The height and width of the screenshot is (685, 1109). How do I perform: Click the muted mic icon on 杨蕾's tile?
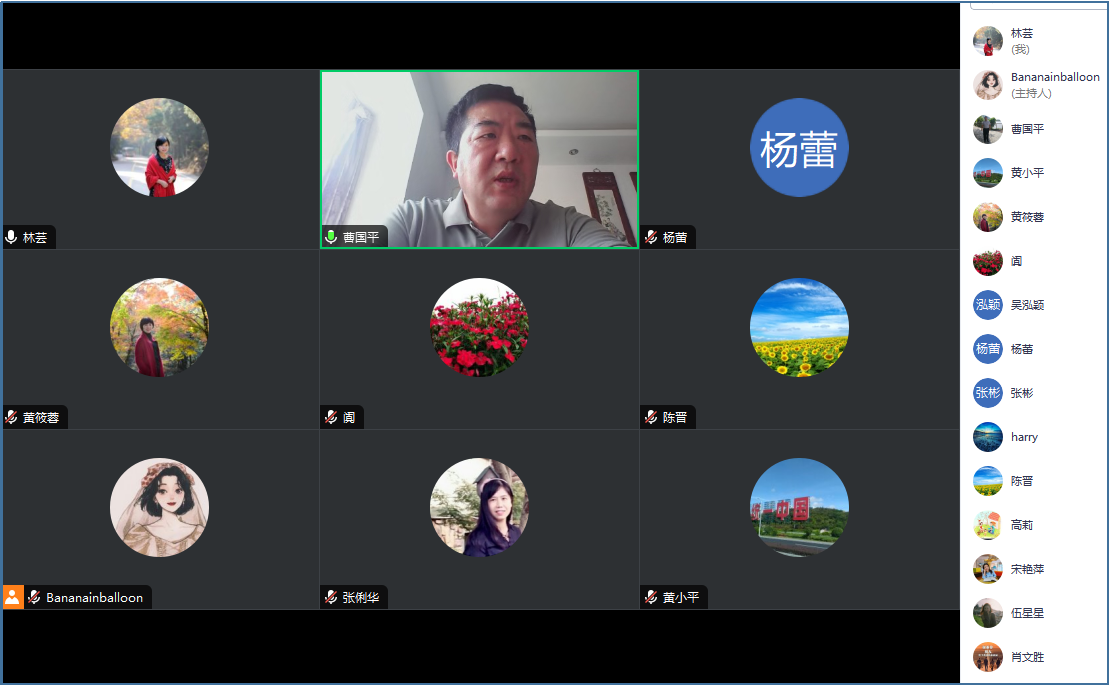(x=651, y=237)
